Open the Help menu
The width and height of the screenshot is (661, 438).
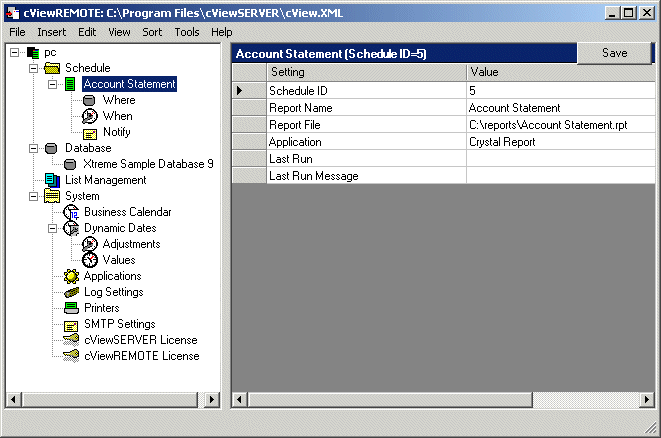click(222, 32)
